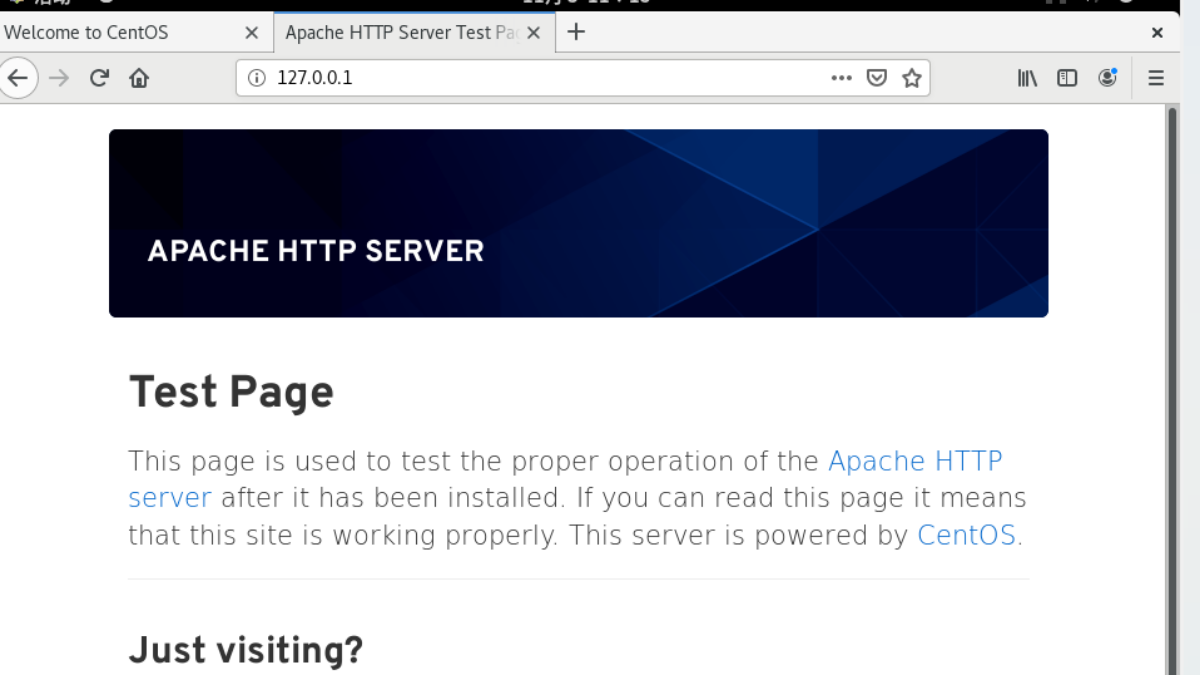This screenshot has width=1200, height=675.
Task: Close the Apache HTTP Server Test Page tab
Action: click(x=534, y=33)
